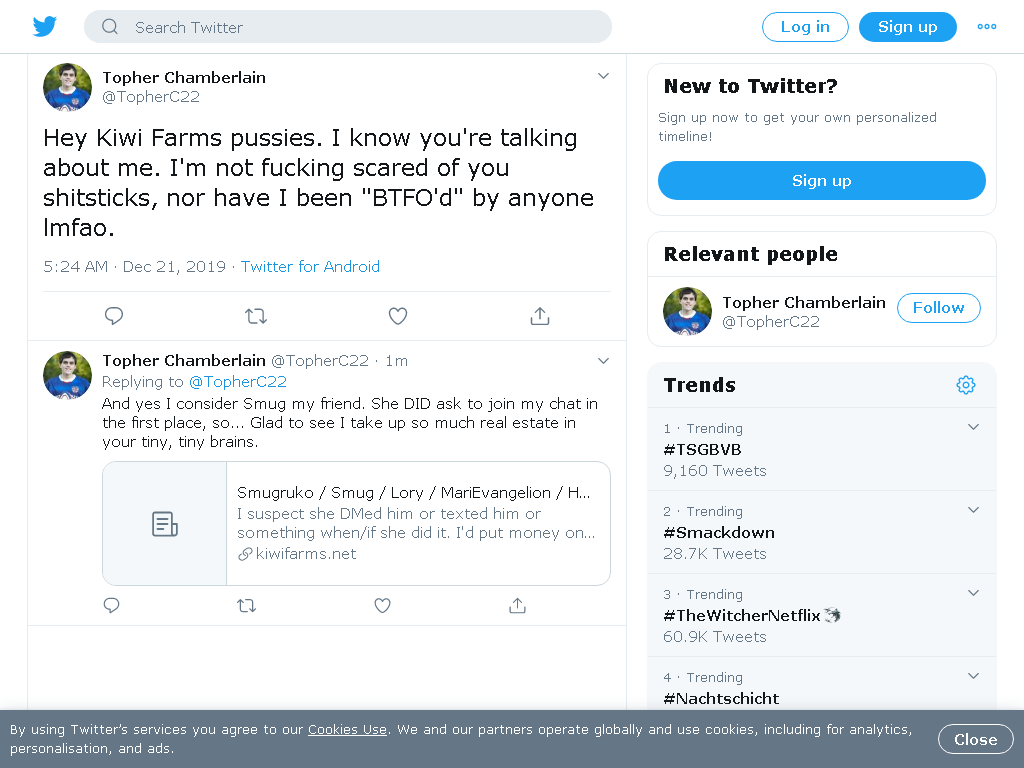The width and height of the screenshot is (1024, 768).
Task: Open the Twitter for Android link
Action: (310, 266)
